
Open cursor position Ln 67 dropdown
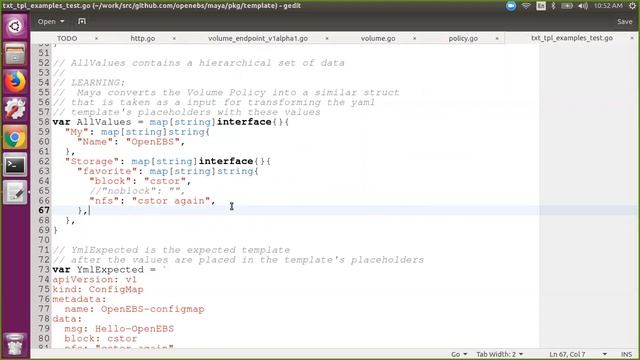(578, 354)
